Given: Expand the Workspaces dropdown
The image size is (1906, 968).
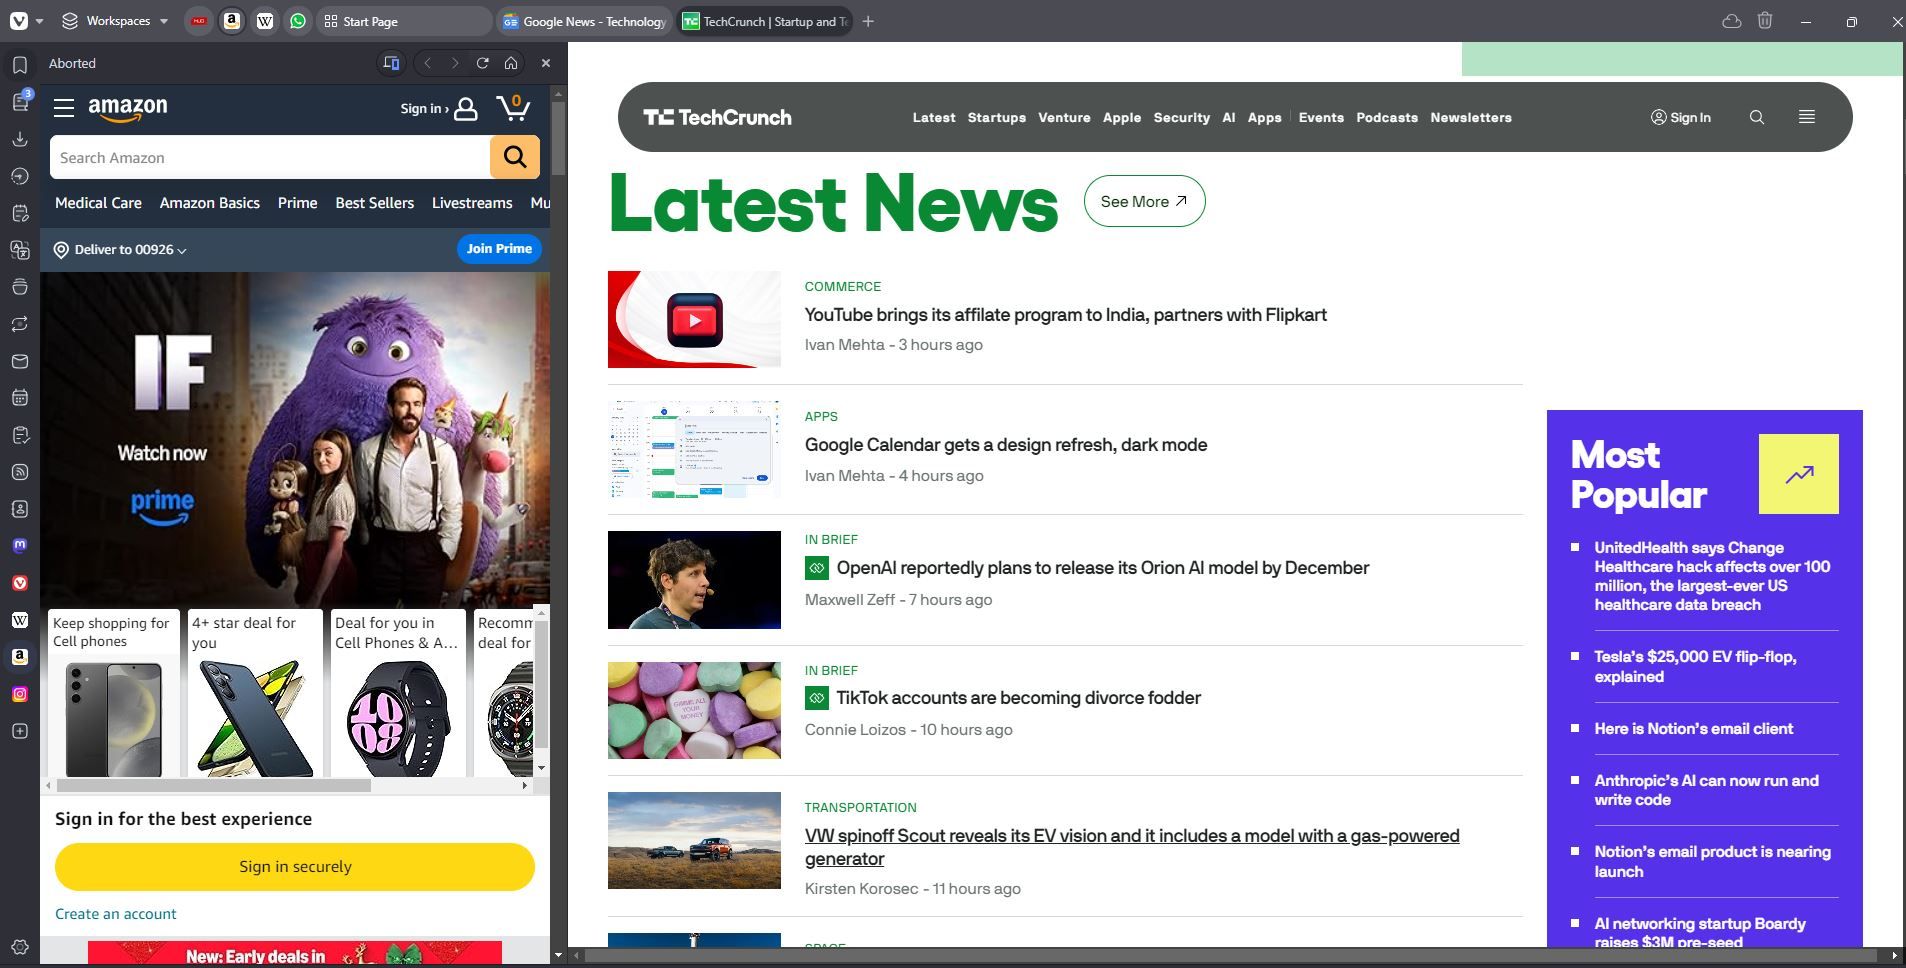Looking at the screenshot, I should [x=115, y=21].
